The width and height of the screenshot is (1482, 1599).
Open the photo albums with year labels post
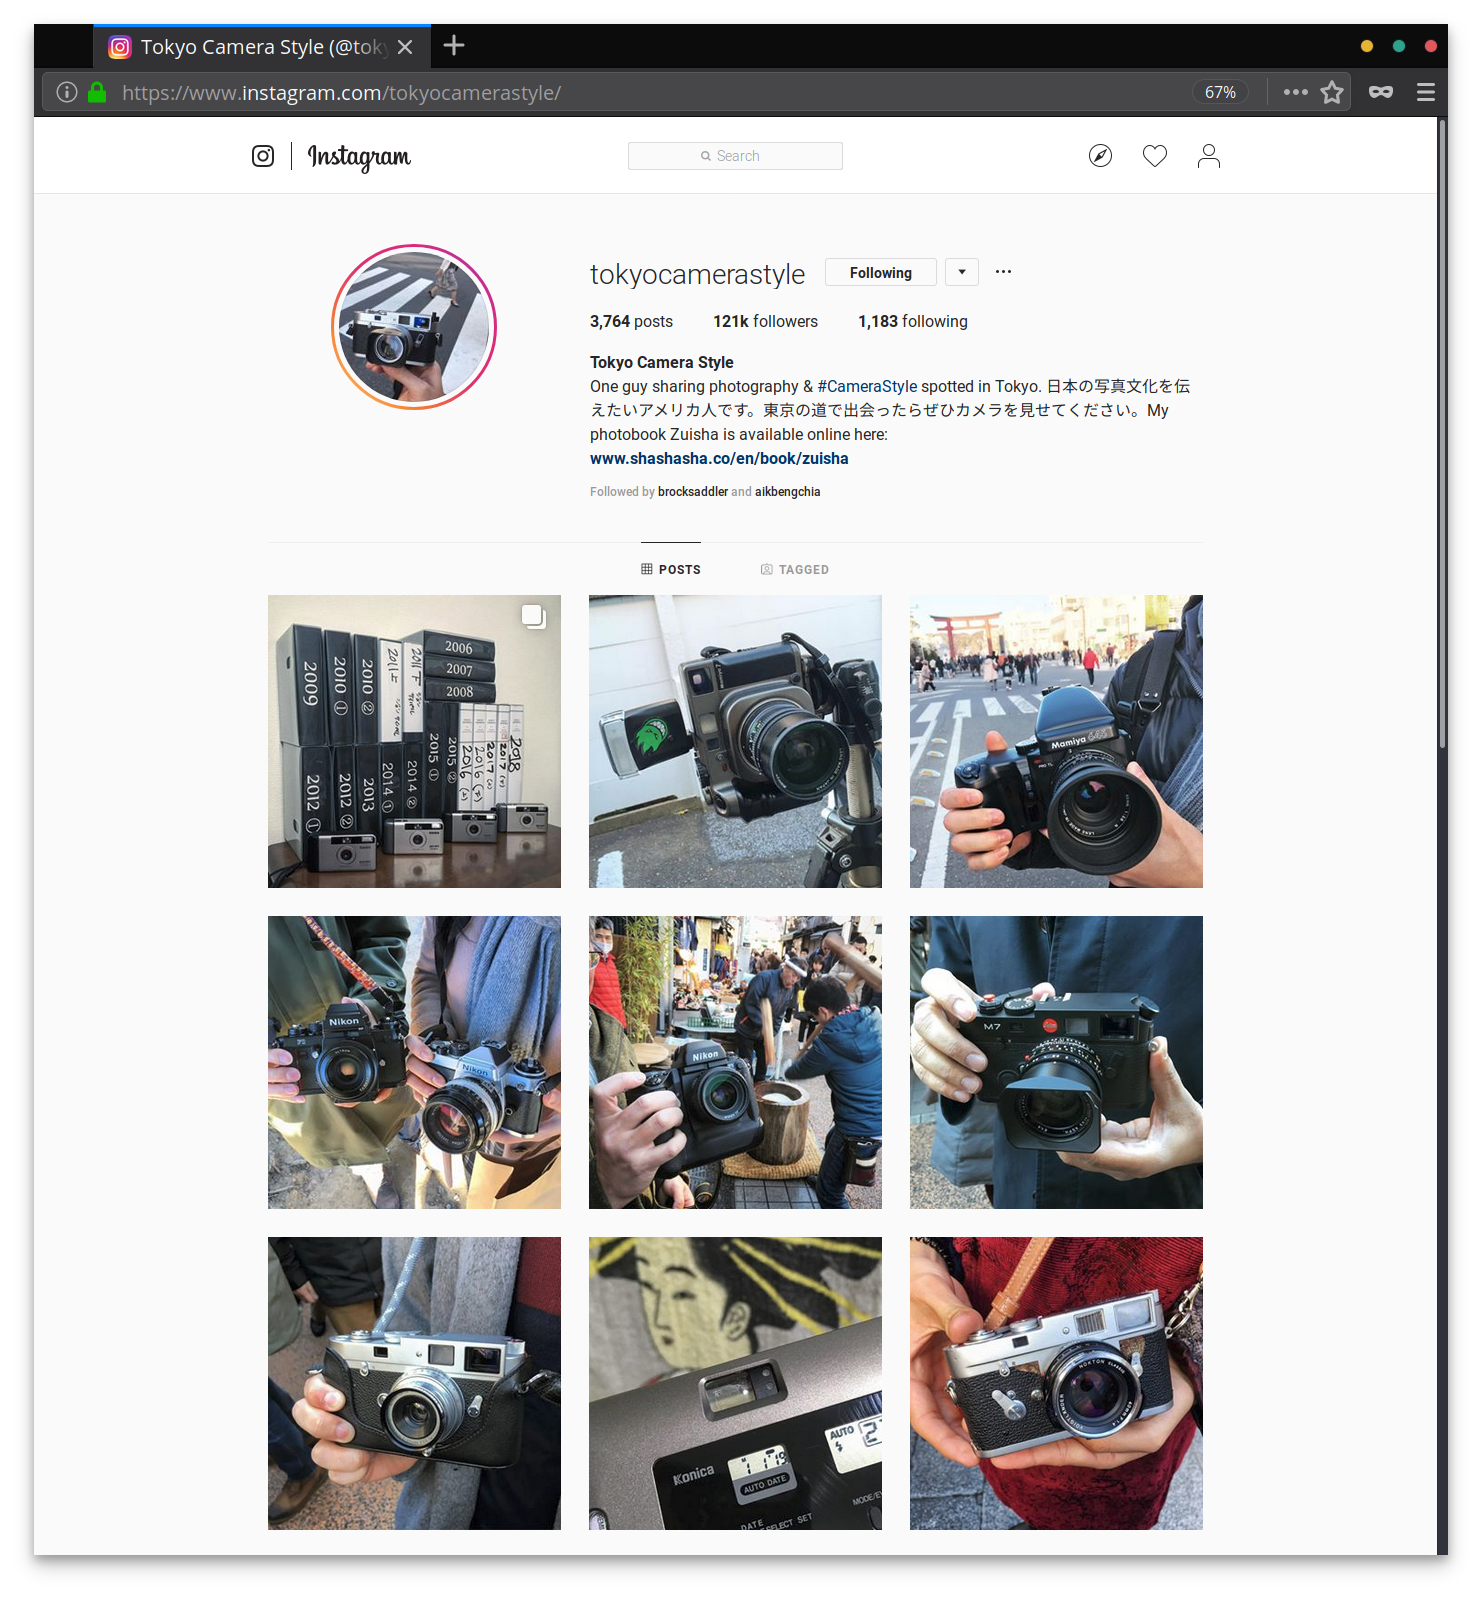coord(414,741)
